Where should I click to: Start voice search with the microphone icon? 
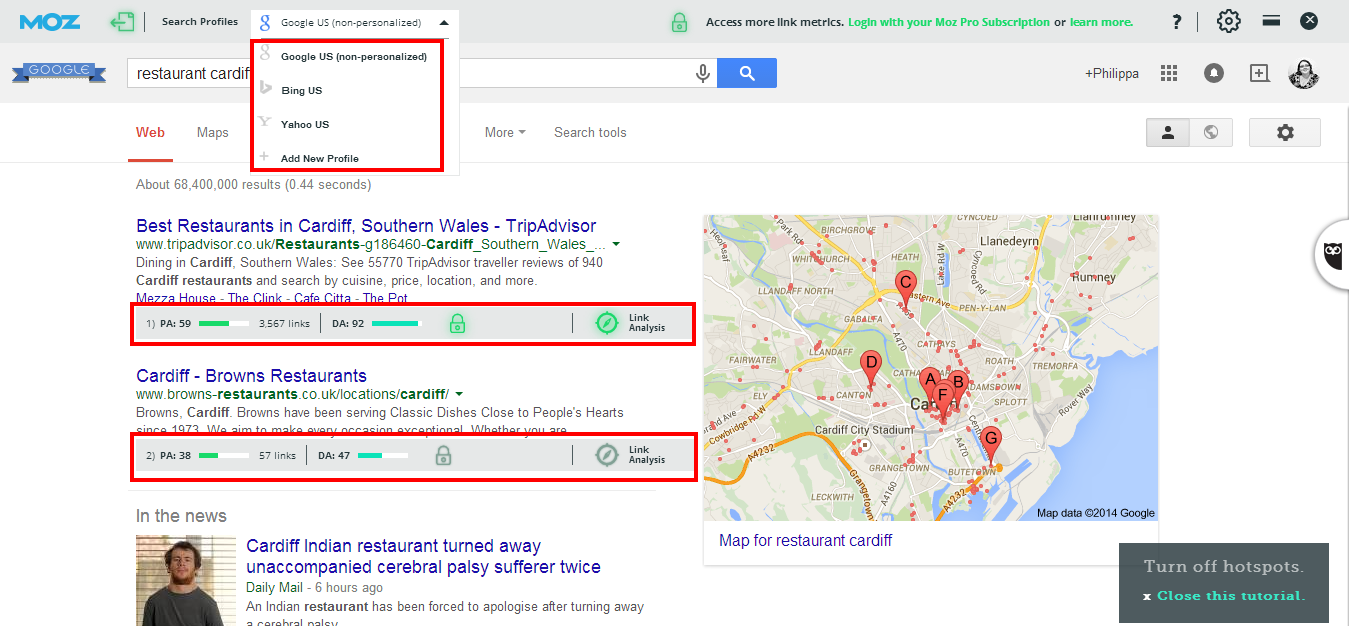(703, 73)
